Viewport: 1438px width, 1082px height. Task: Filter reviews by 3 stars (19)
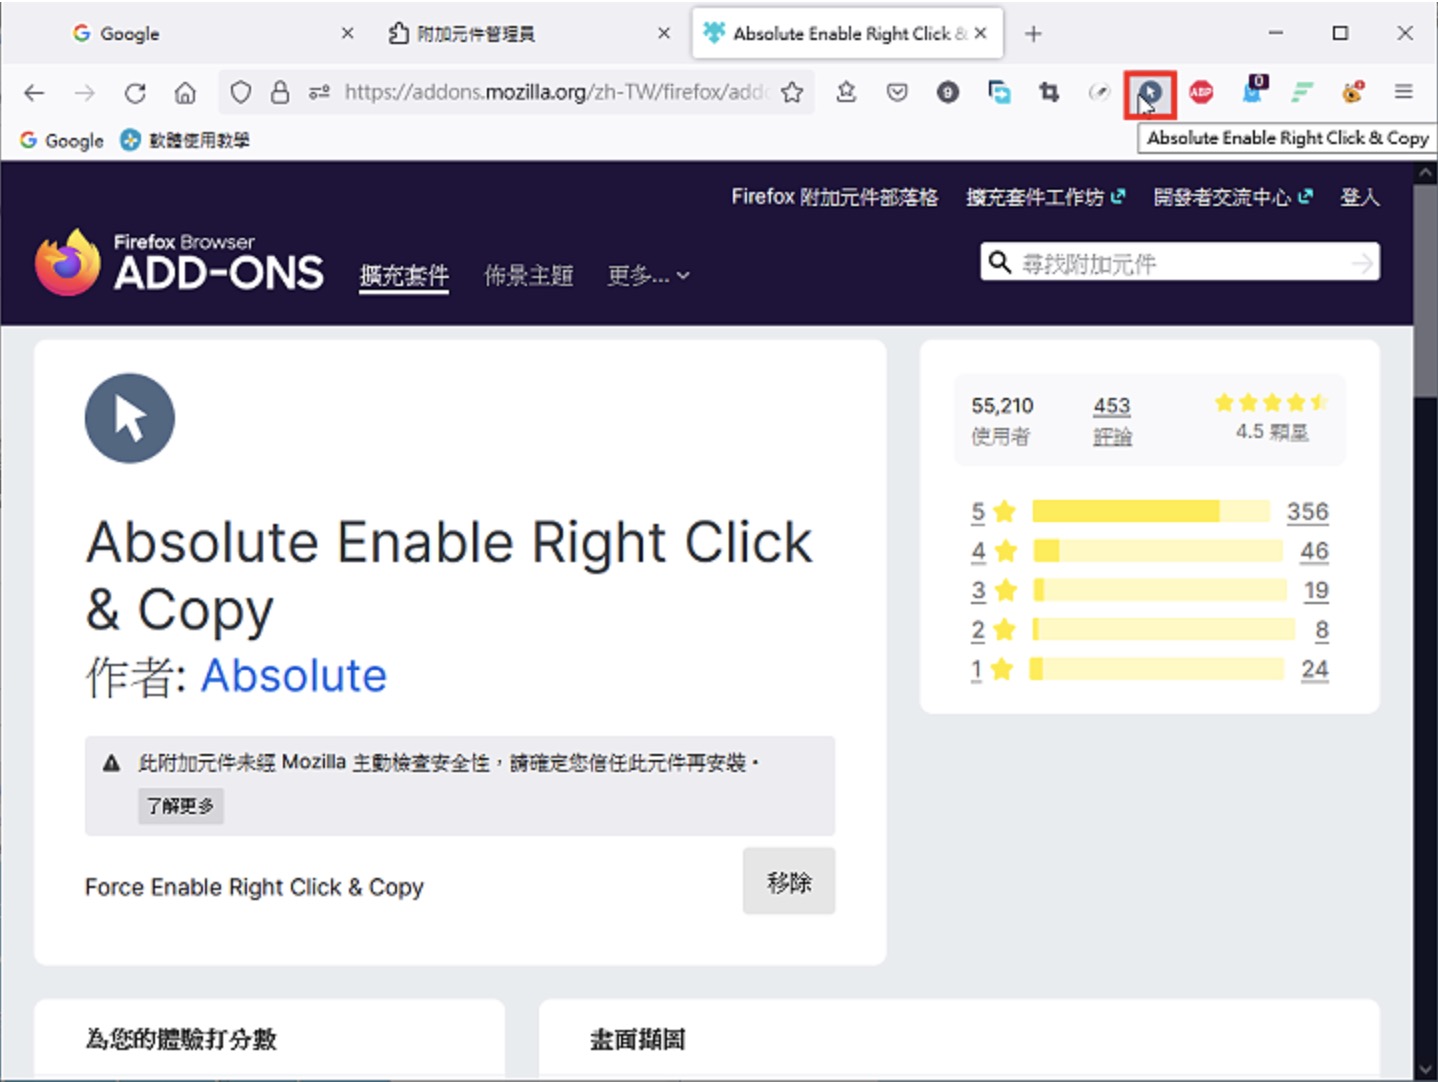[x=1316, y=591]
